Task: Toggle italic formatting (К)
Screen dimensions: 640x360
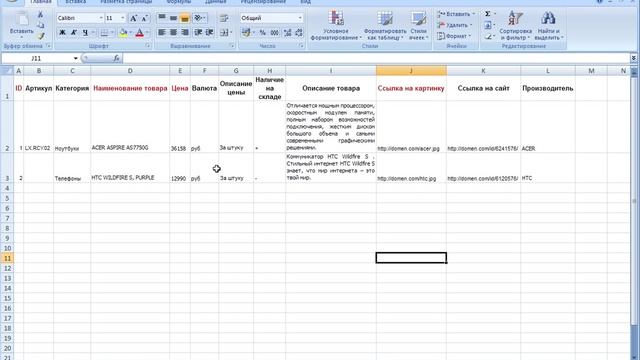Action: coord(74,32)
